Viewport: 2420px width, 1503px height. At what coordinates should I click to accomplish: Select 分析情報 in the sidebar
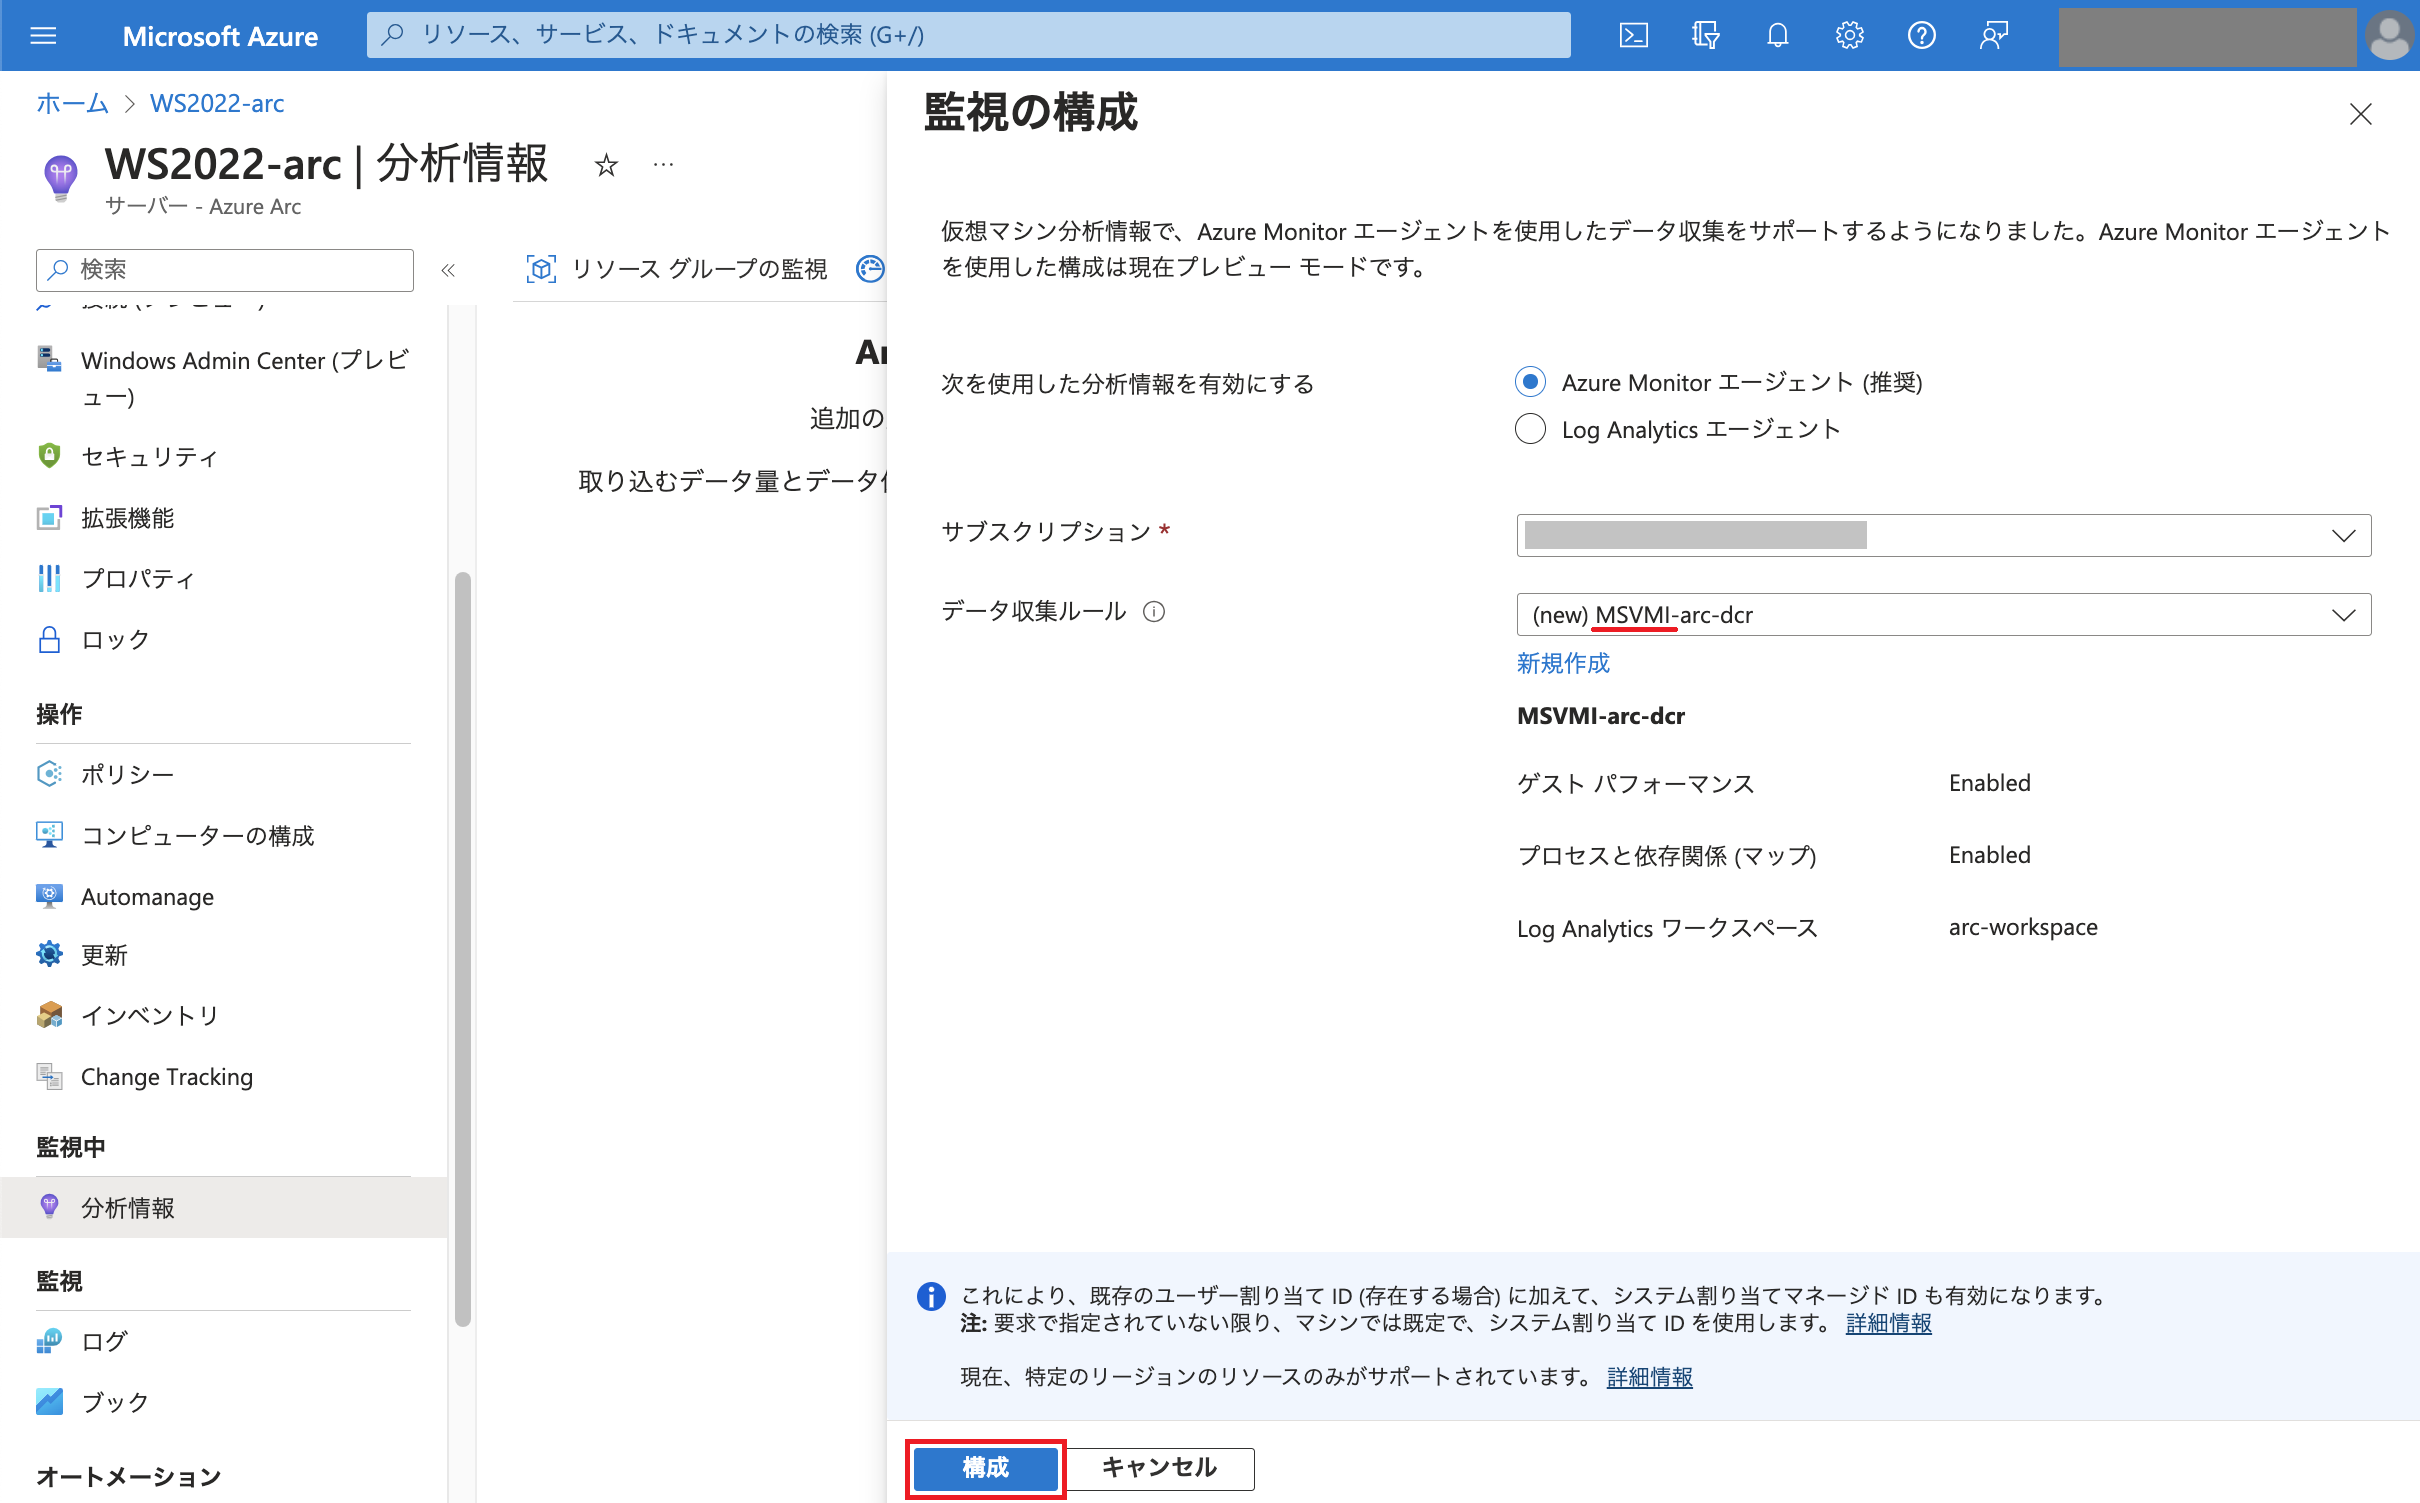(224, 1208)
